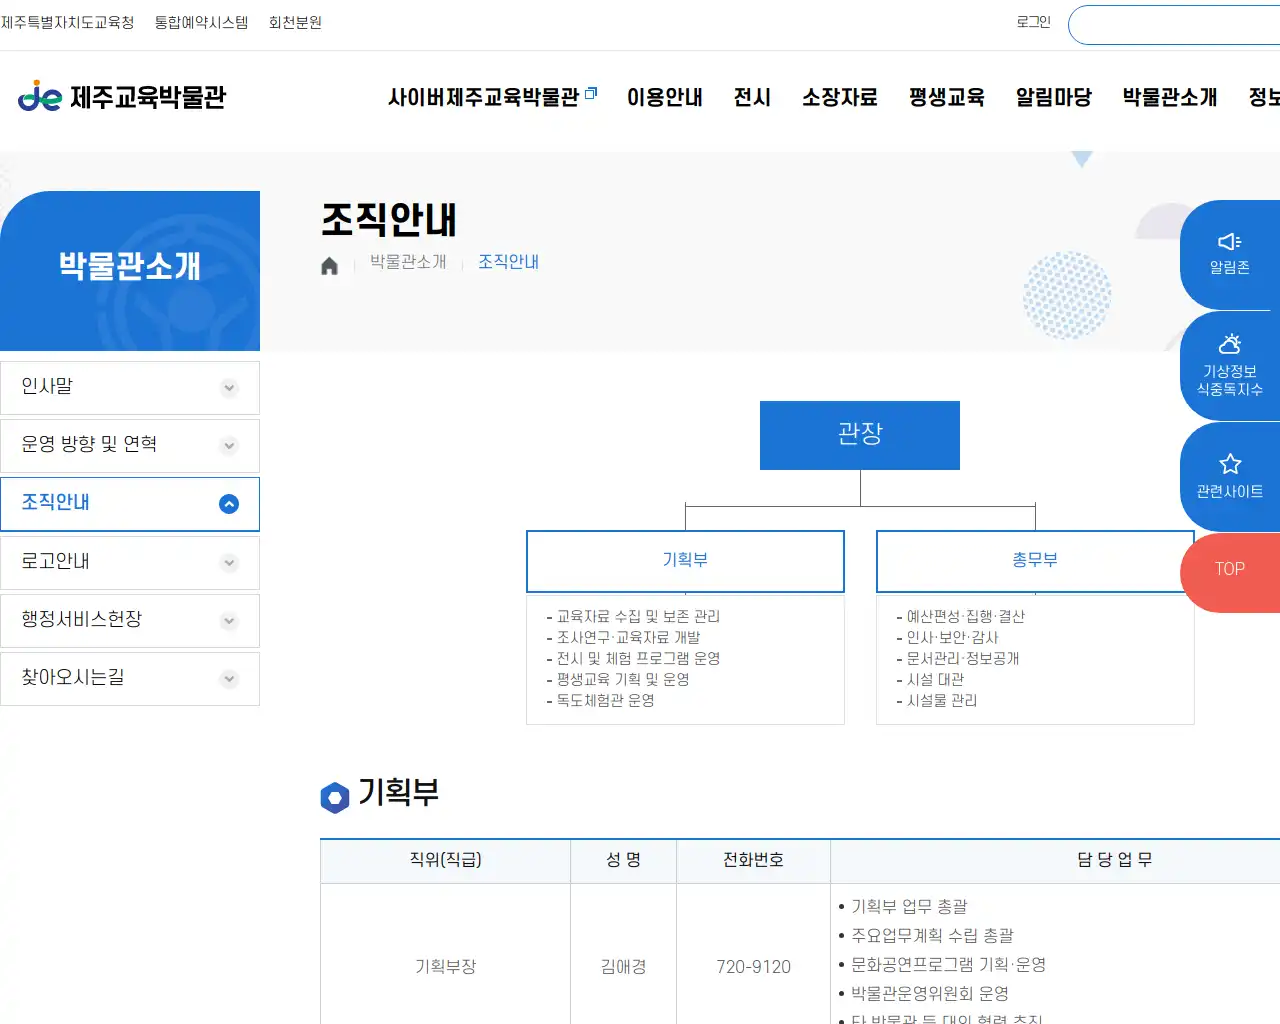Click '기획부 업무 총괄' duty text
1280x1024 pixels.
point(909,907)
